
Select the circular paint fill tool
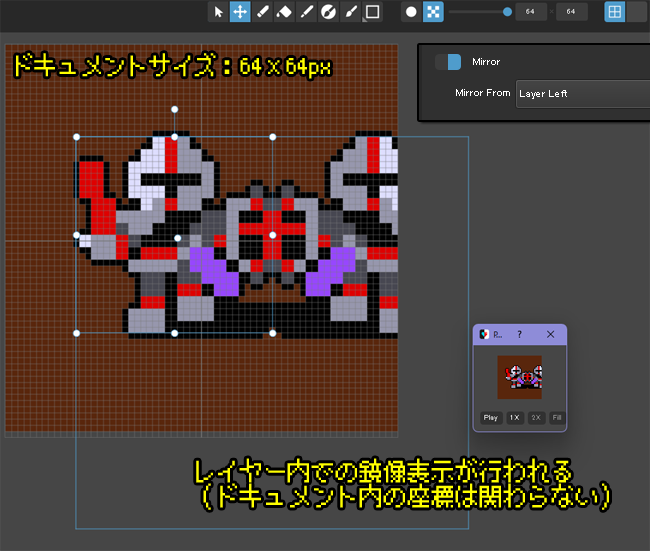pyautogui.click(x=328, y=12)
